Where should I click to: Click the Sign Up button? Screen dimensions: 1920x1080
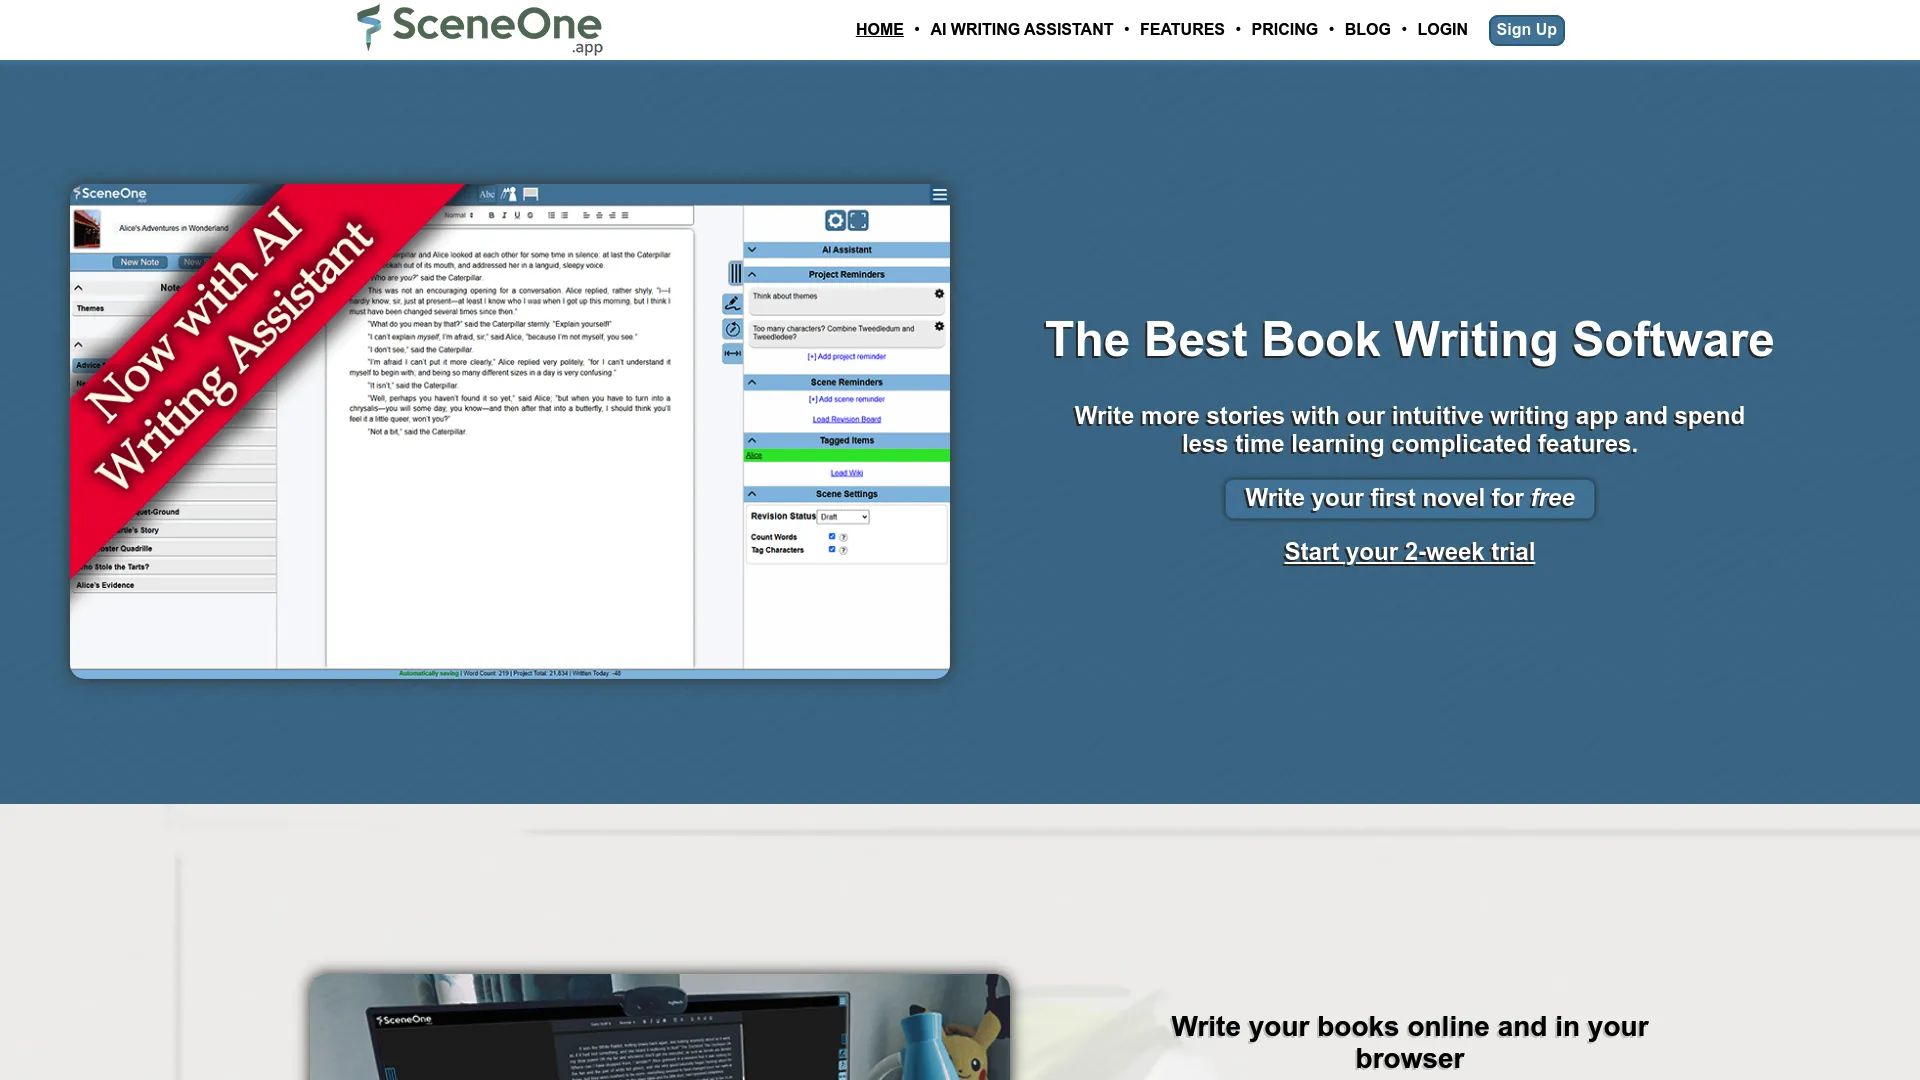tap(1526, 30)
